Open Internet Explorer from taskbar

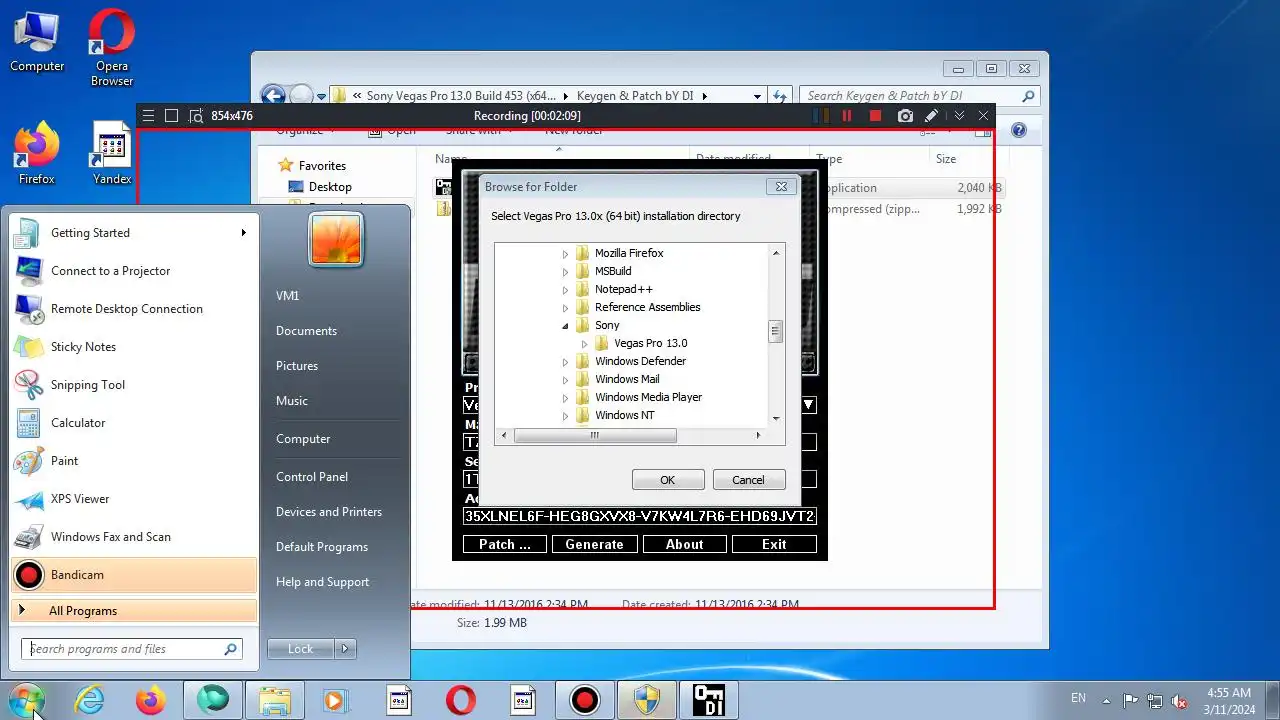click(90, 700)
